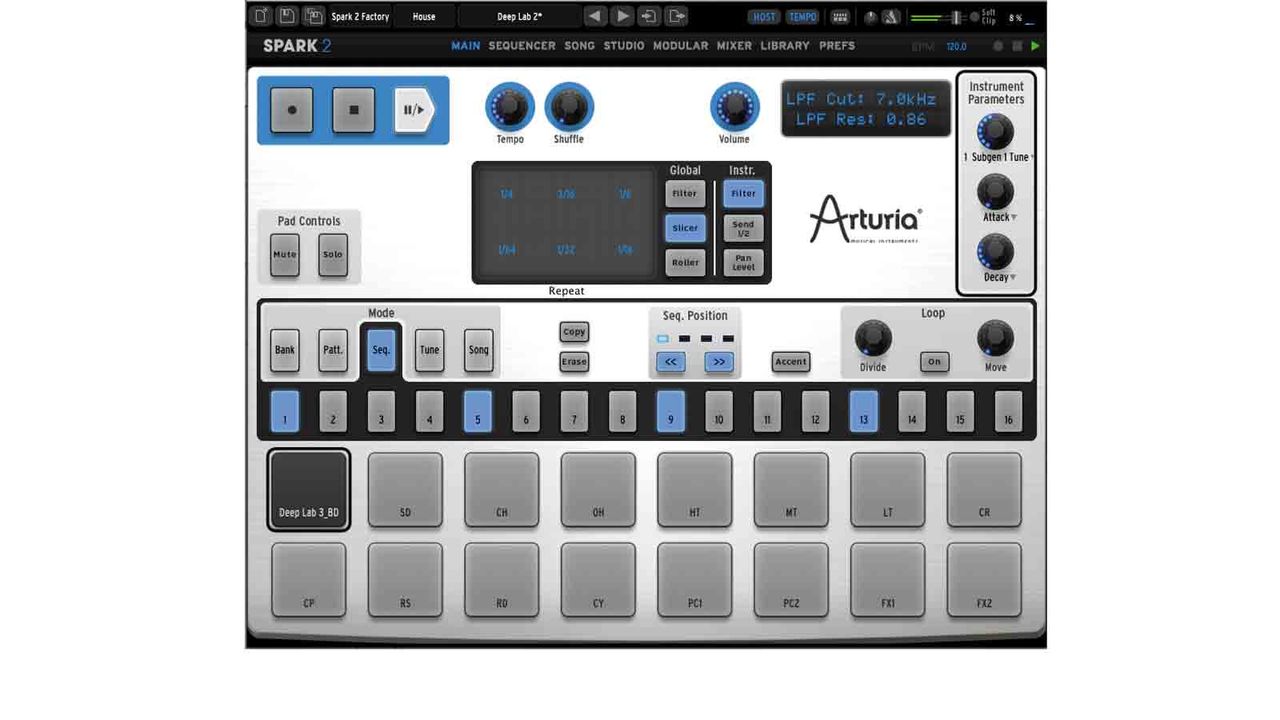Open the Deep Lab 2* project dropdown

[519, 17]
